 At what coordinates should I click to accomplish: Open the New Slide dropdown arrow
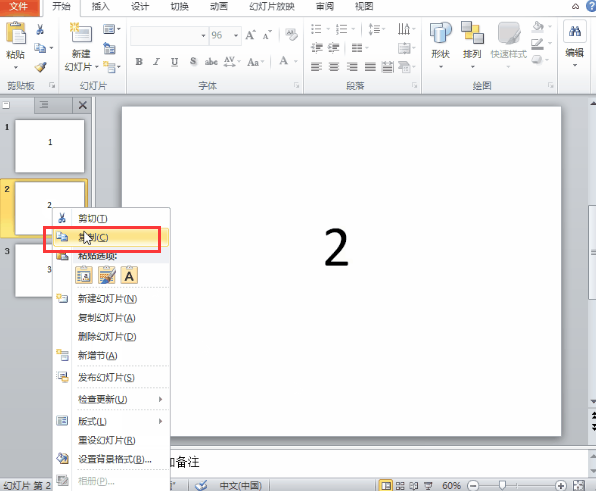97,67
